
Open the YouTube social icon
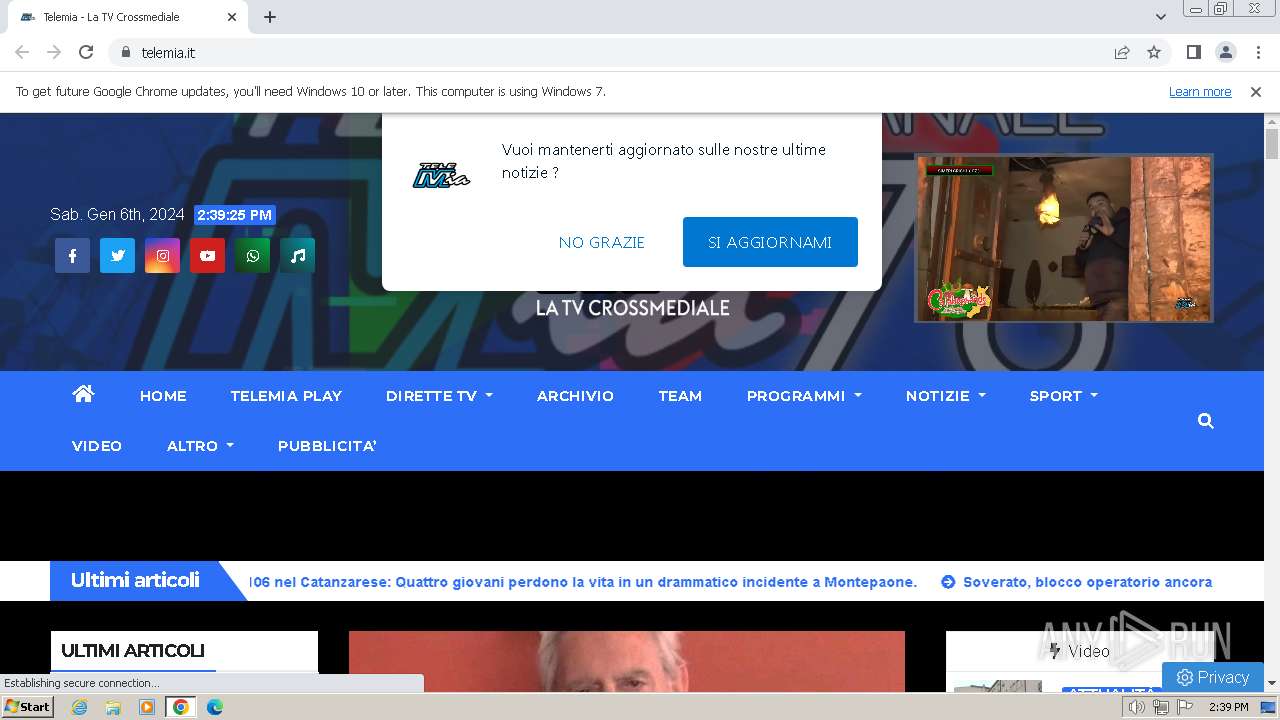coord(207,256)
